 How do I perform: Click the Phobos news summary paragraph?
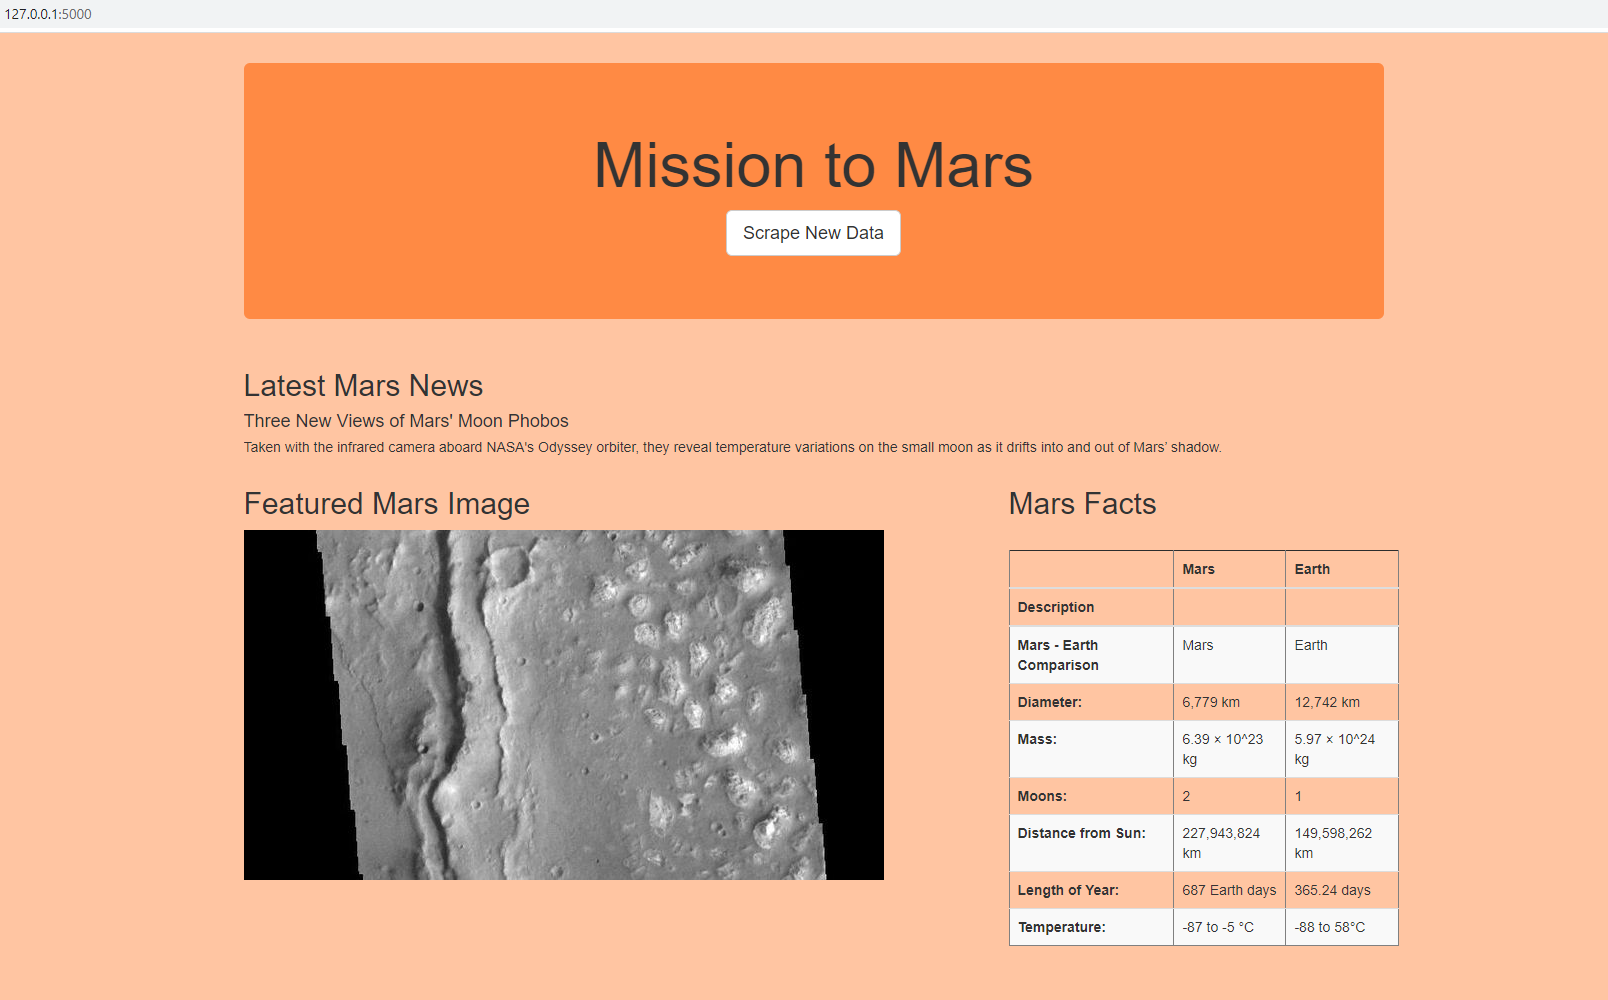point(733,448)
